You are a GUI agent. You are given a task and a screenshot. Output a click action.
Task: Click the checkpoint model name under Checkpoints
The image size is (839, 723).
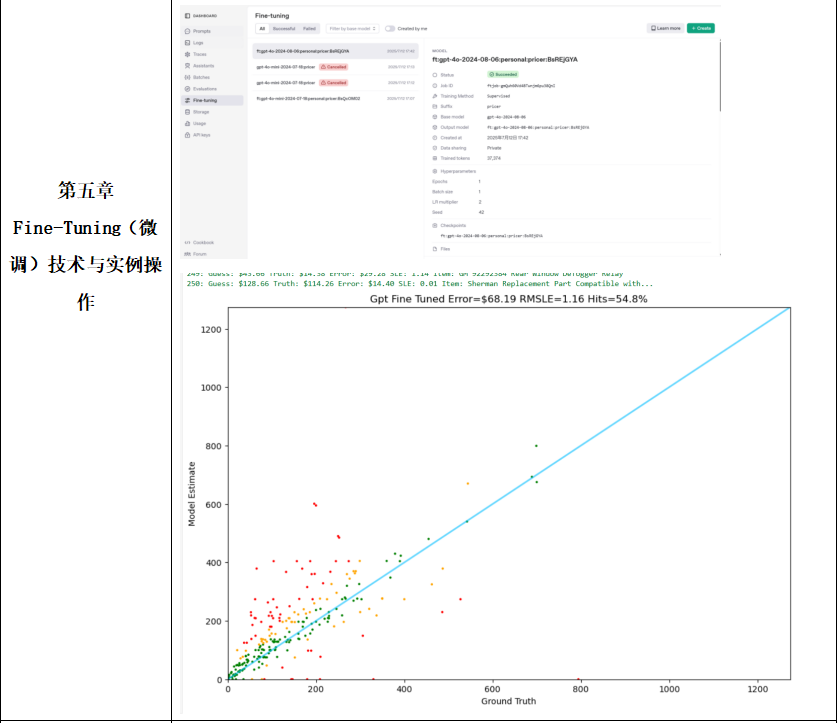pos(491,235)
